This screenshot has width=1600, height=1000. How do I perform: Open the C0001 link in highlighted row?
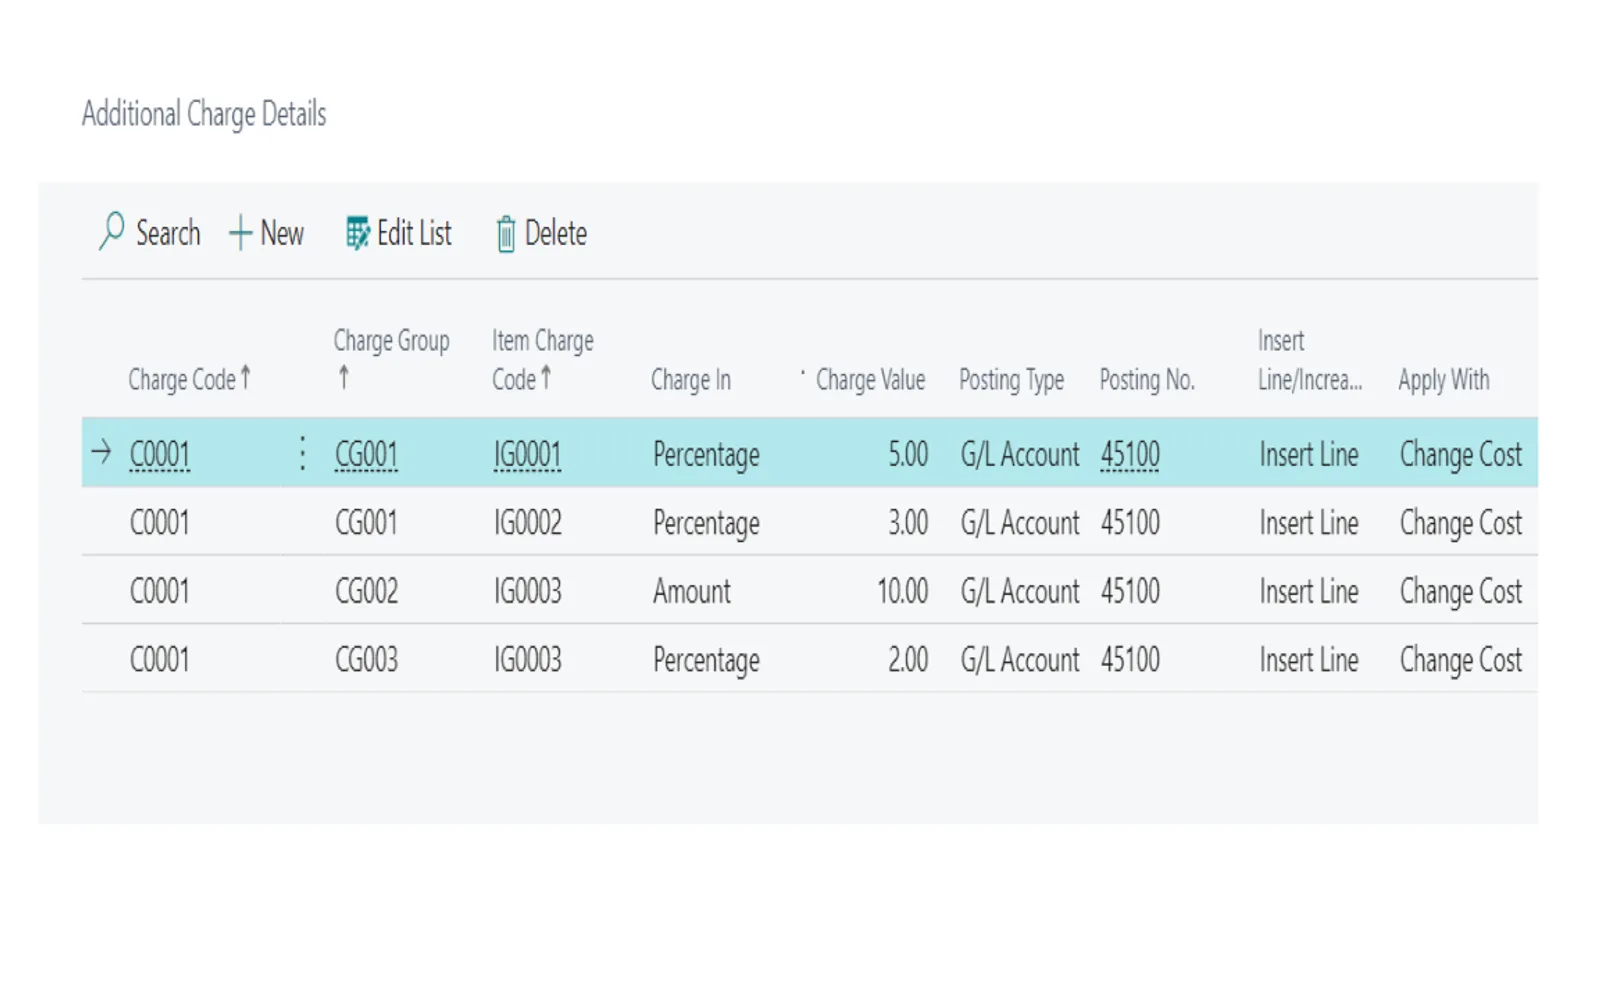click(x=160, y=455)
